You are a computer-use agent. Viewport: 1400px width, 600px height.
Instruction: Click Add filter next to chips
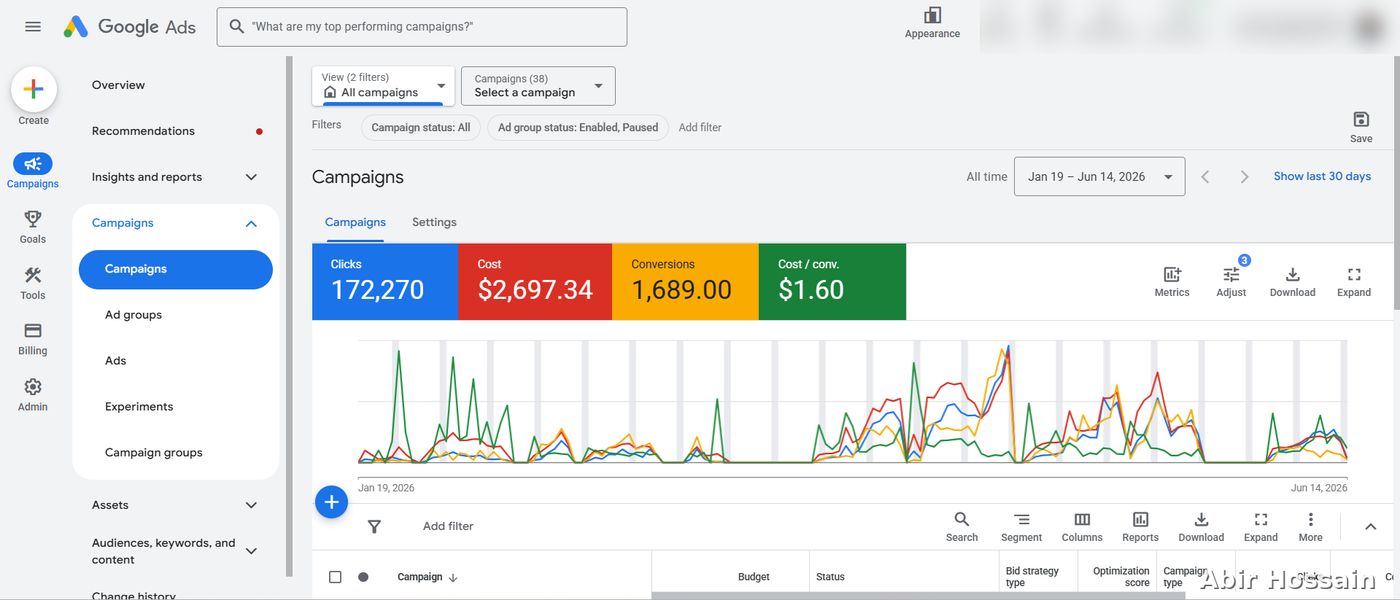[x=700, y=127]
